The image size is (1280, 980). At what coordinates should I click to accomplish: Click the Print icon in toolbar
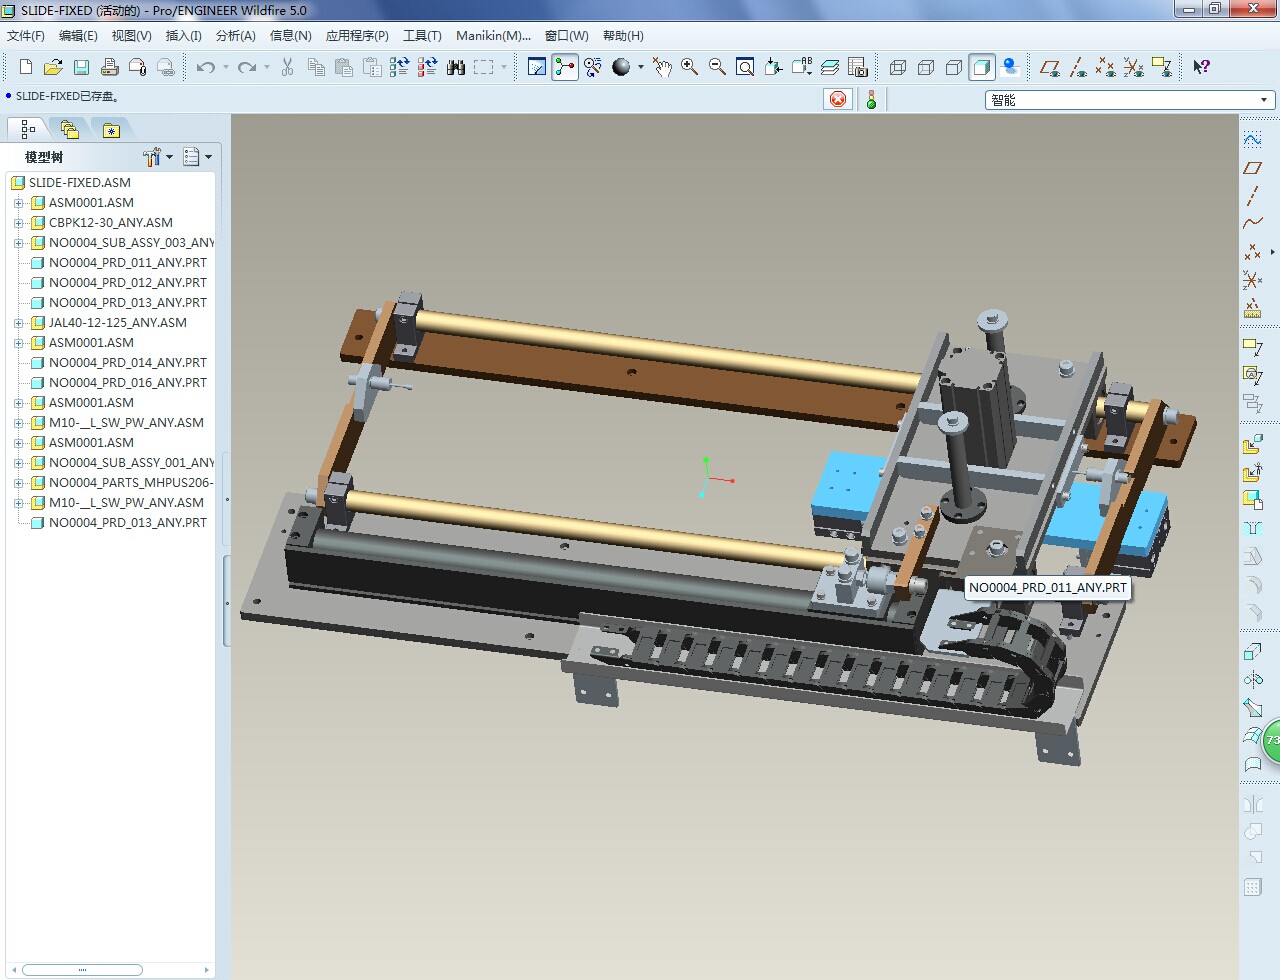110,67
